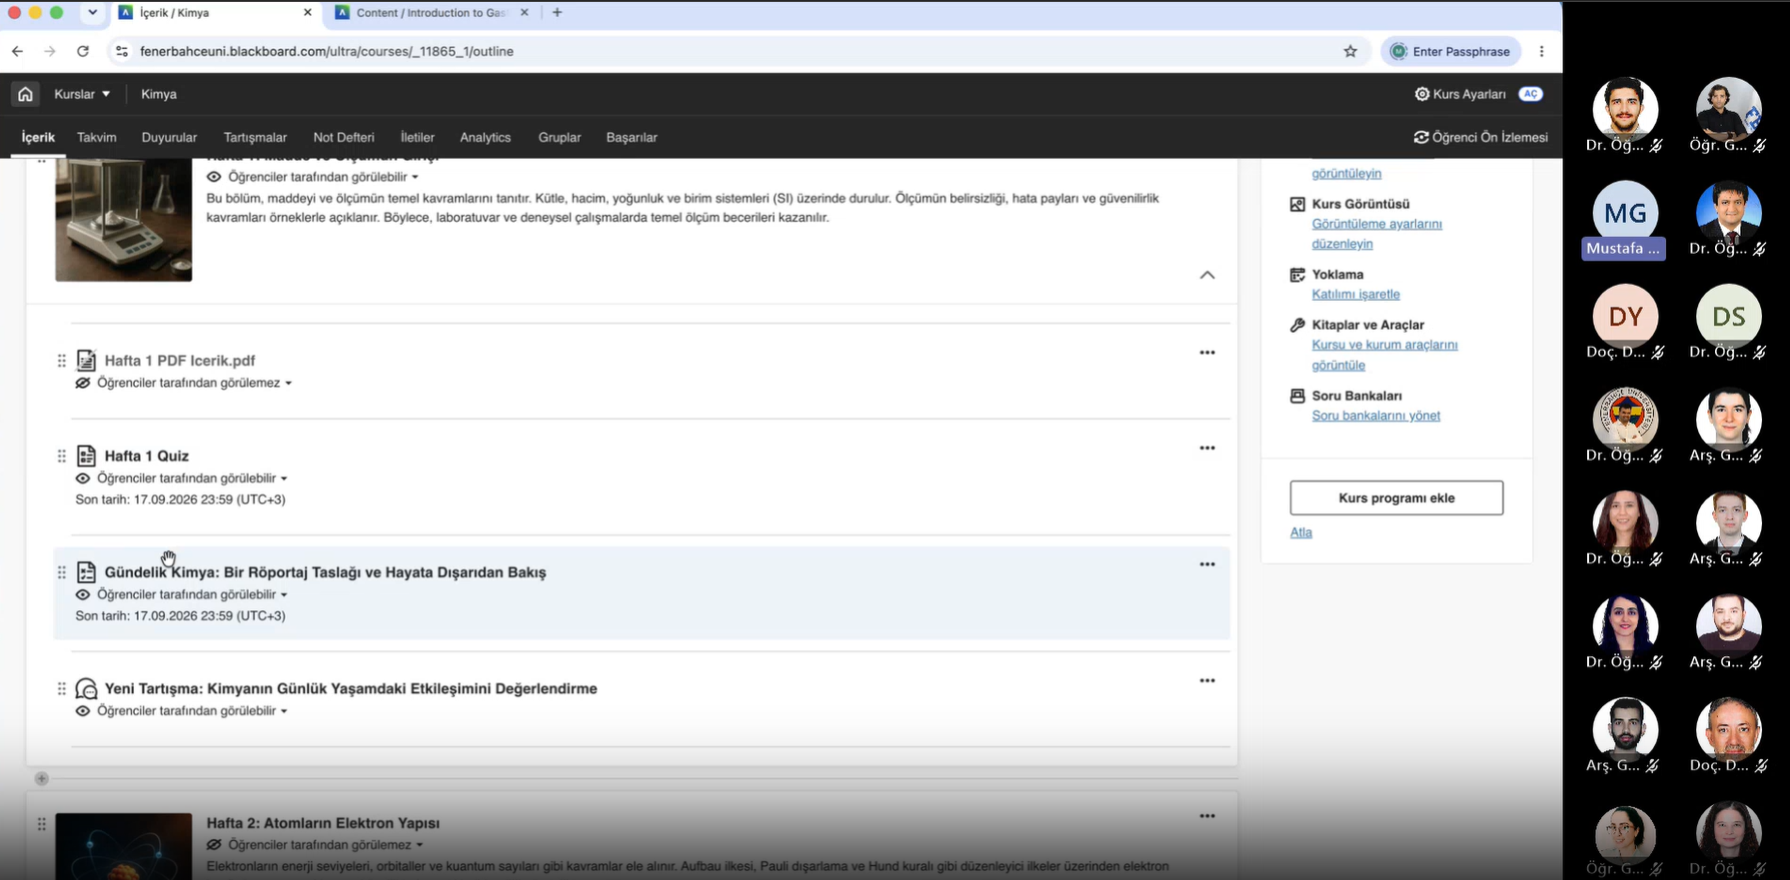This screenshot has width=1790, height=880.
Task: Bookmark this page with the star icon
Action: point(1350,51)
